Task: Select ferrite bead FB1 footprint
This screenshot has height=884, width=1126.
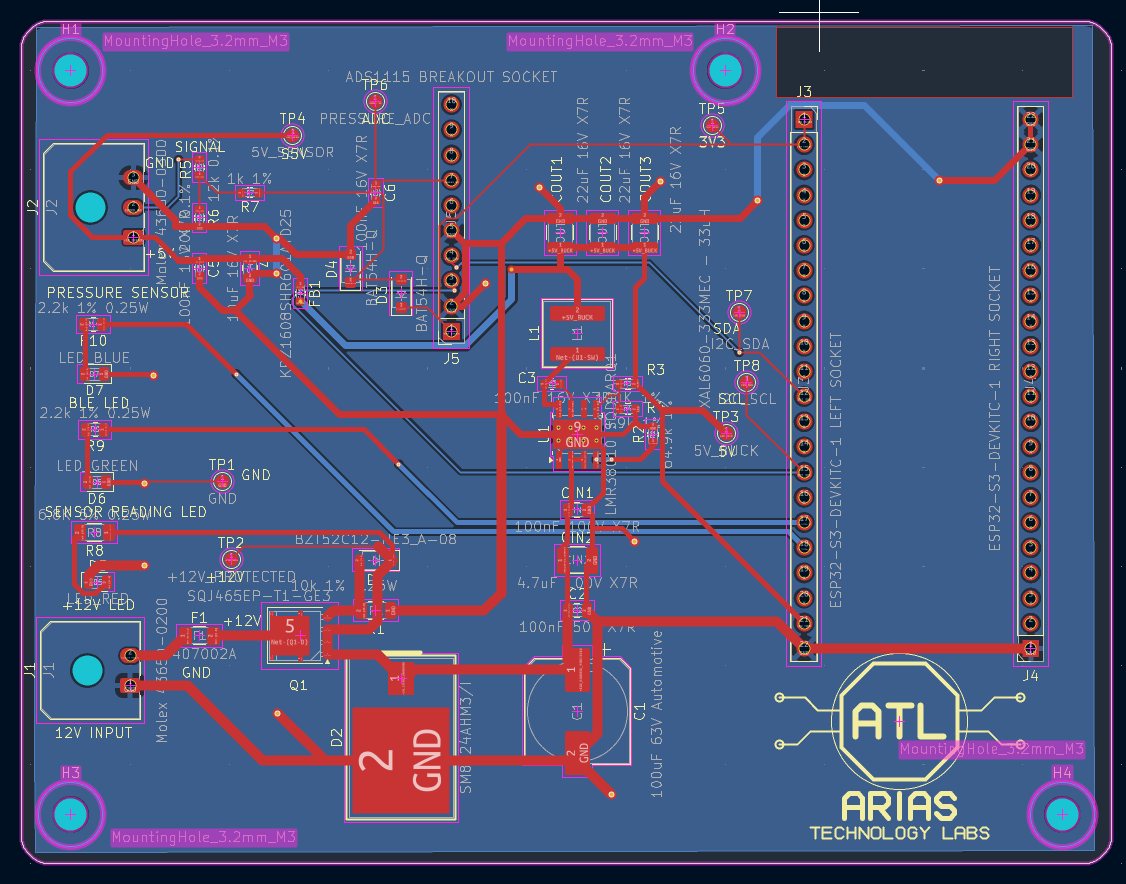Action: [x=301, y=293]
